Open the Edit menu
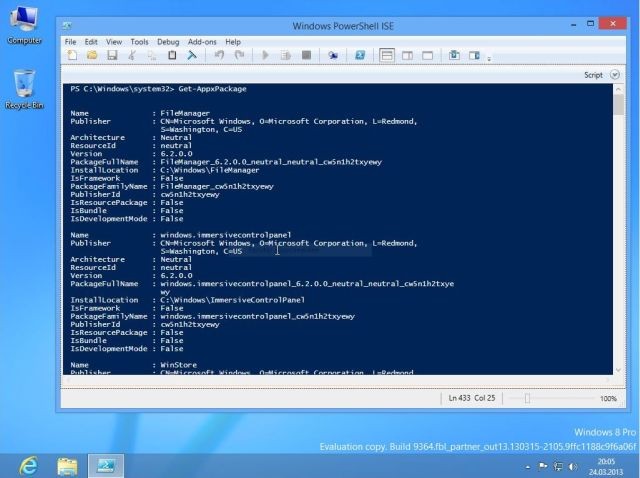 pyautogui.click(x=91, y=42)
